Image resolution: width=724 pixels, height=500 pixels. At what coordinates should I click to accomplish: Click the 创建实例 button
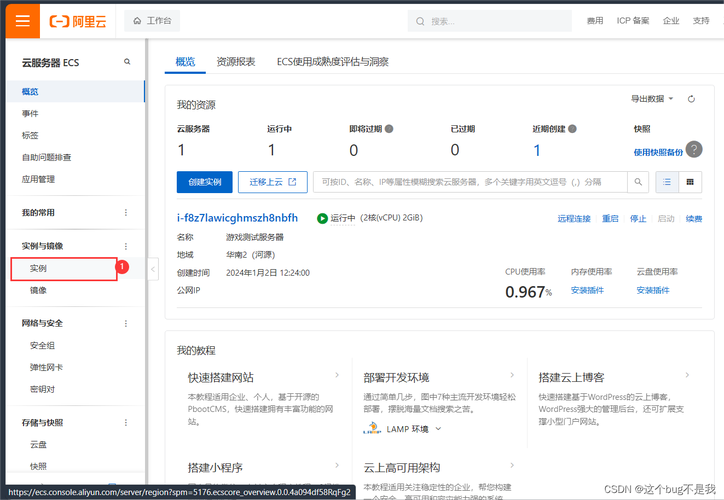click(x=205, y=182)
